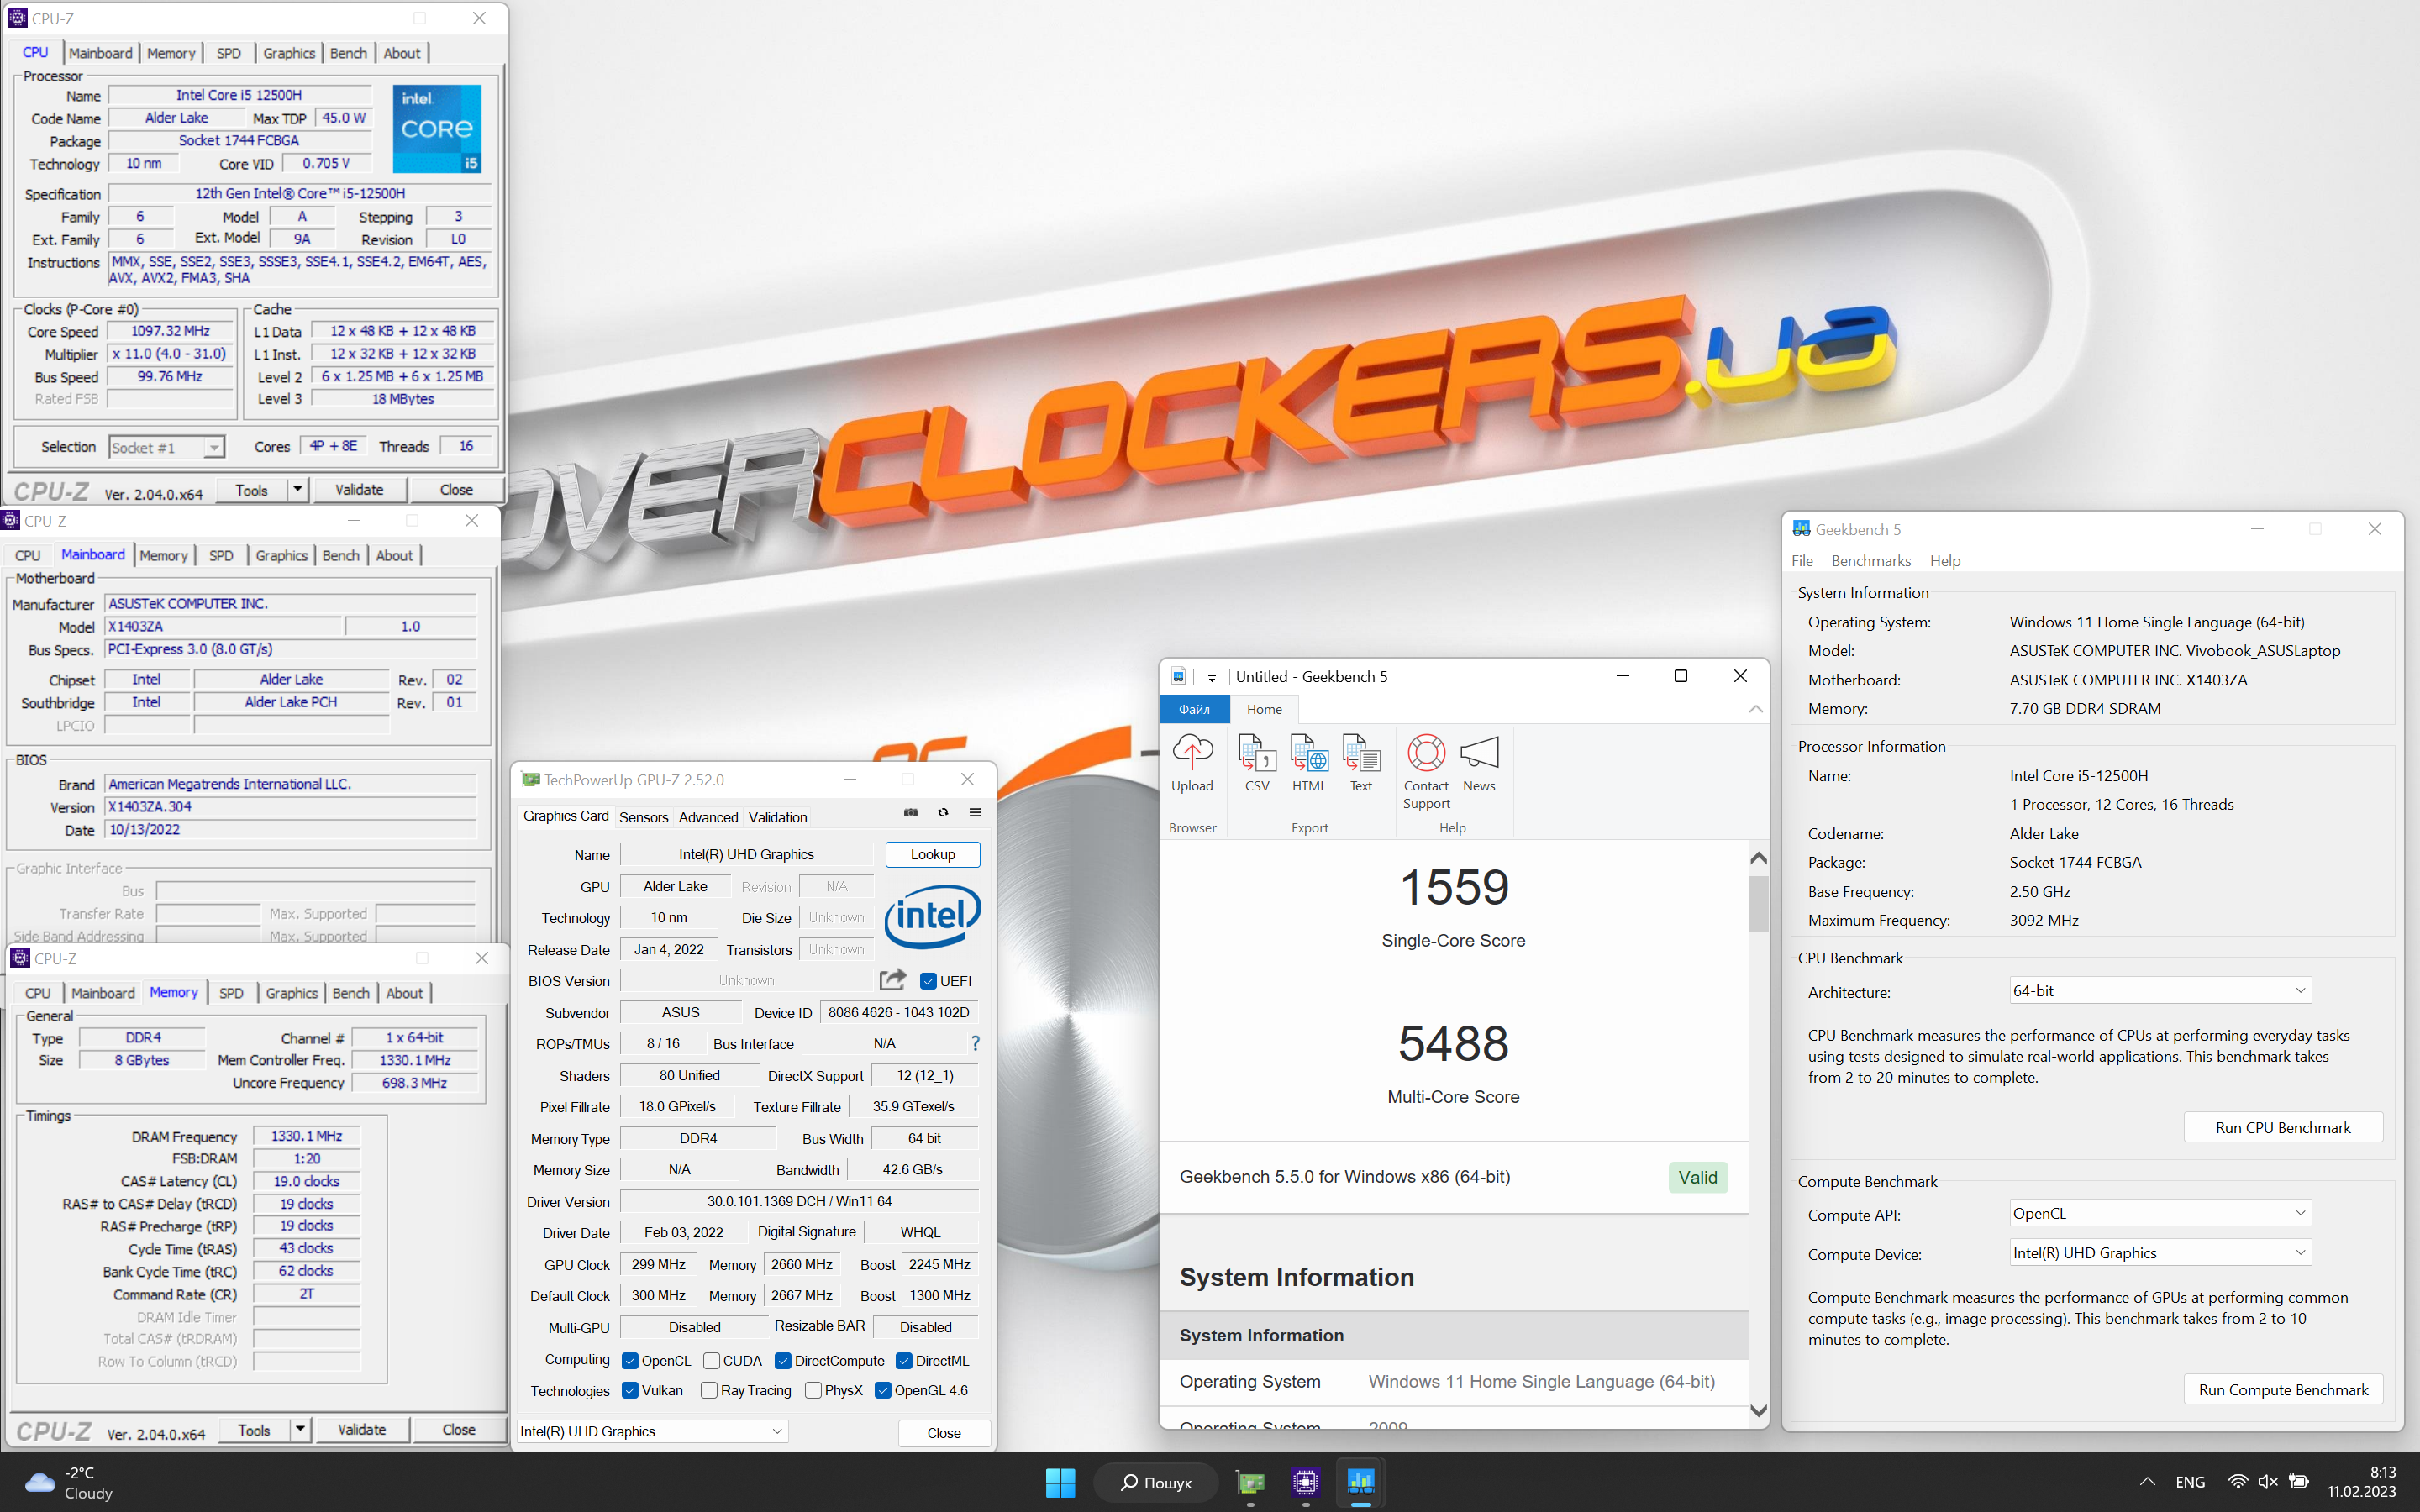Open Wi-Fi network settings in tray
This screenshot has height=1512, width=2420.
tap(2238, 1482)
